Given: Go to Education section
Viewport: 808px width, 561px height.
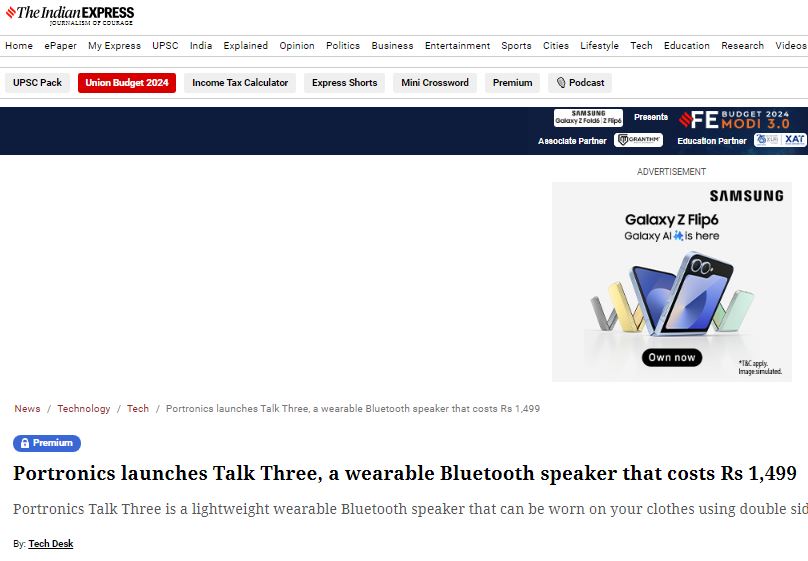Looking at the screenshot, I should tap(687, 45).
